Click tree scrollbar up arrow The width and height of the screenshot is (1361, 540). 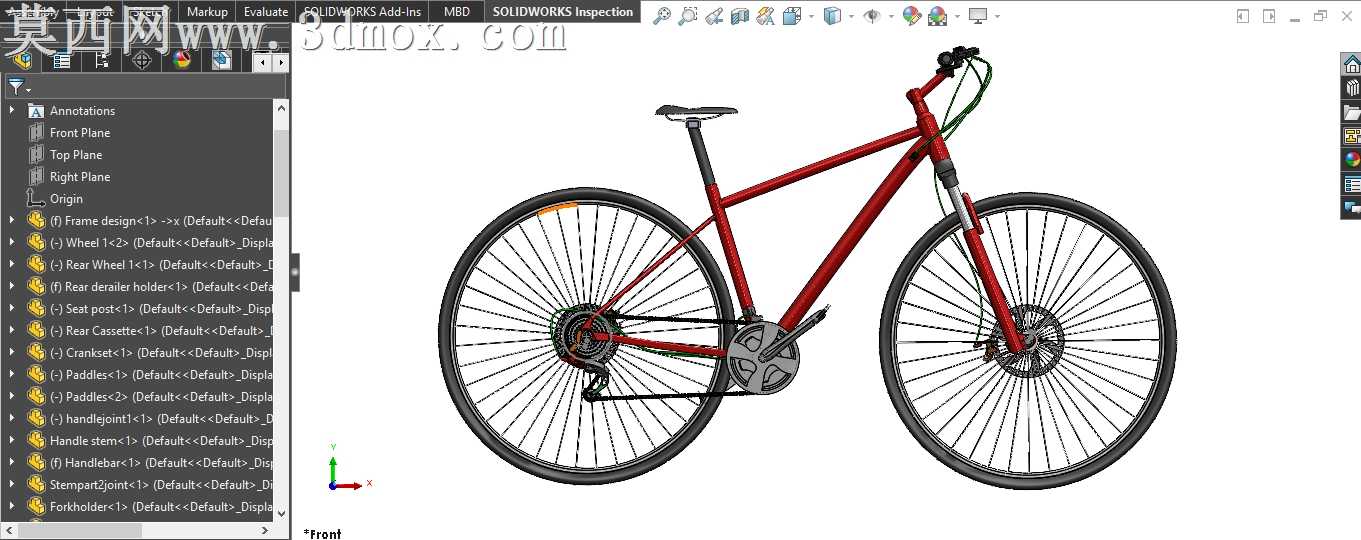281,108
